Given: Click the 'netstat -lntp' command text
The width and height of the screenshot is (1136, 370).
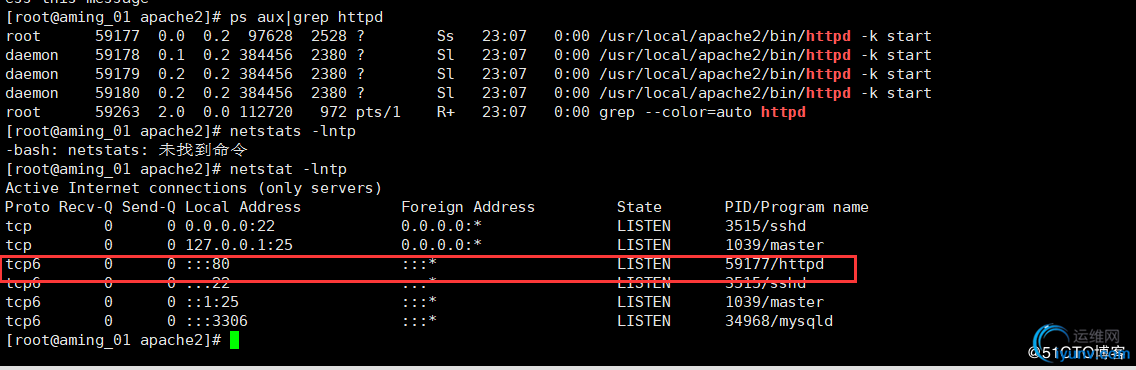Looking at the screenshot, I should point(288,169).
